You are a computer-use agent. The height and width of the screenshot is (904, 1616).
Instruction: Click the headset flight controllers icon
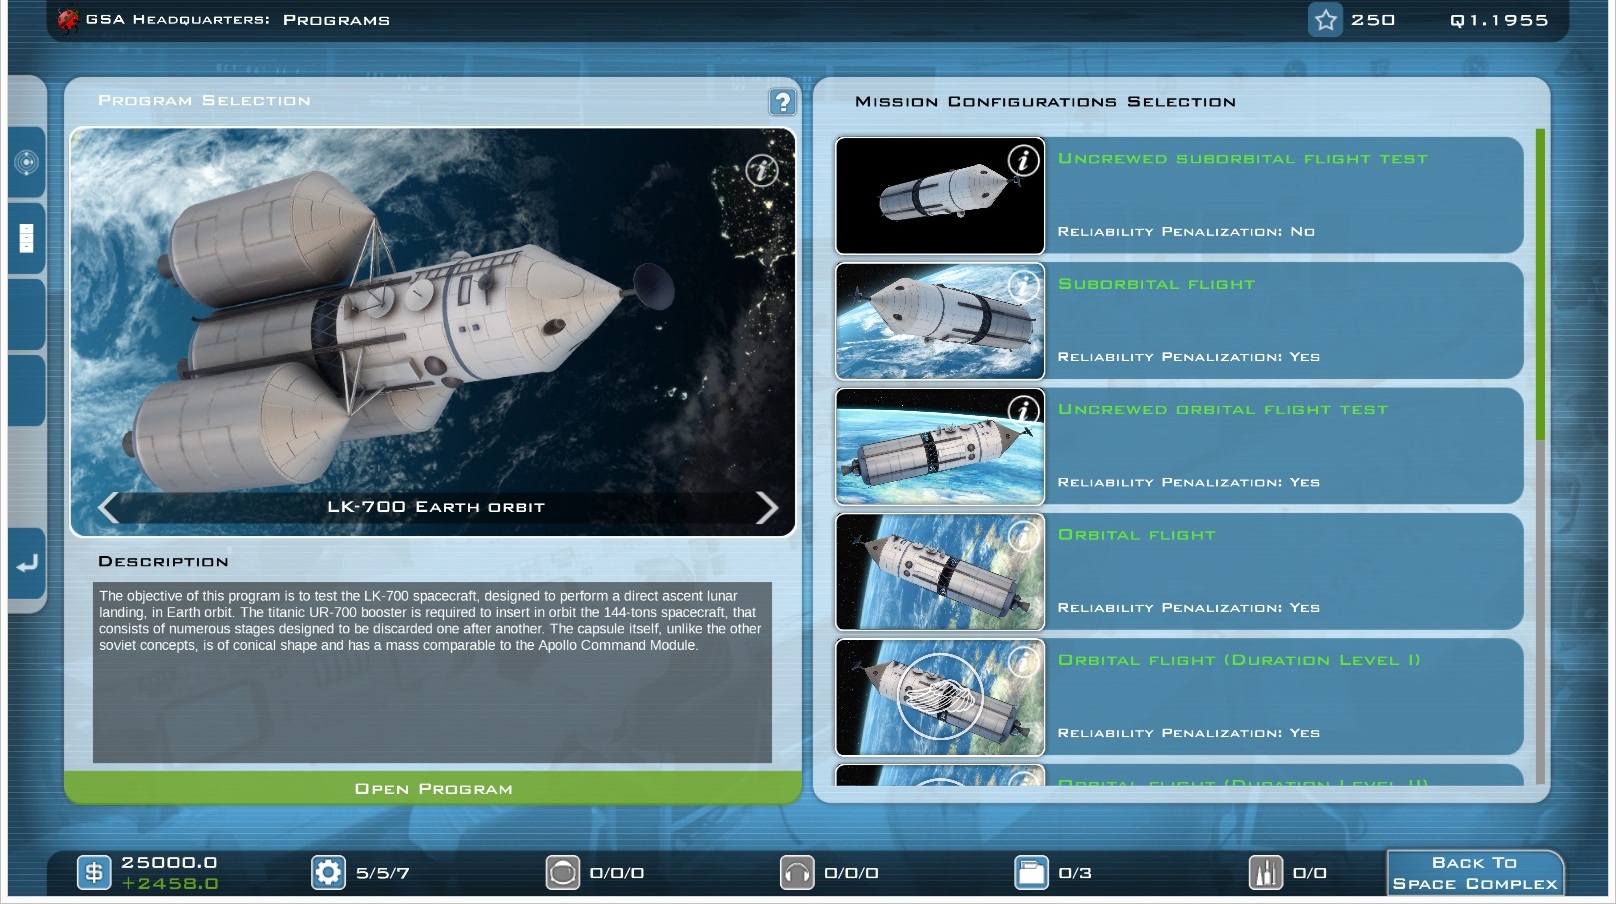797,873
